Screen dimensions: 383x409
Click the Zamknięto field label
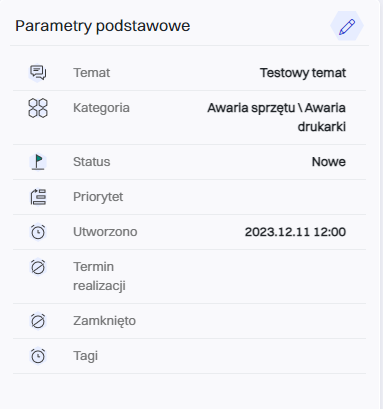[104, 321]
